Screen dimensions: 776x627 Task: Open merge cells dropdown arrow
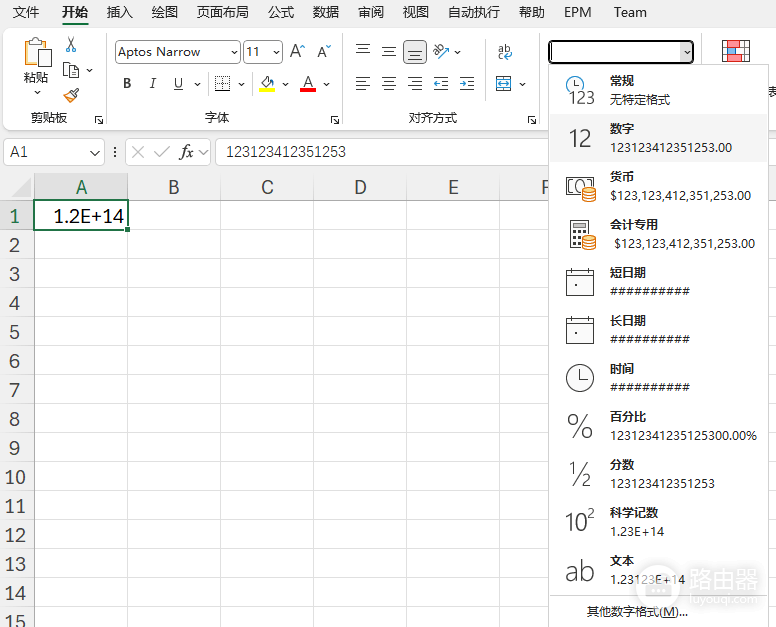pyautogui.click(x=523, y=84)
